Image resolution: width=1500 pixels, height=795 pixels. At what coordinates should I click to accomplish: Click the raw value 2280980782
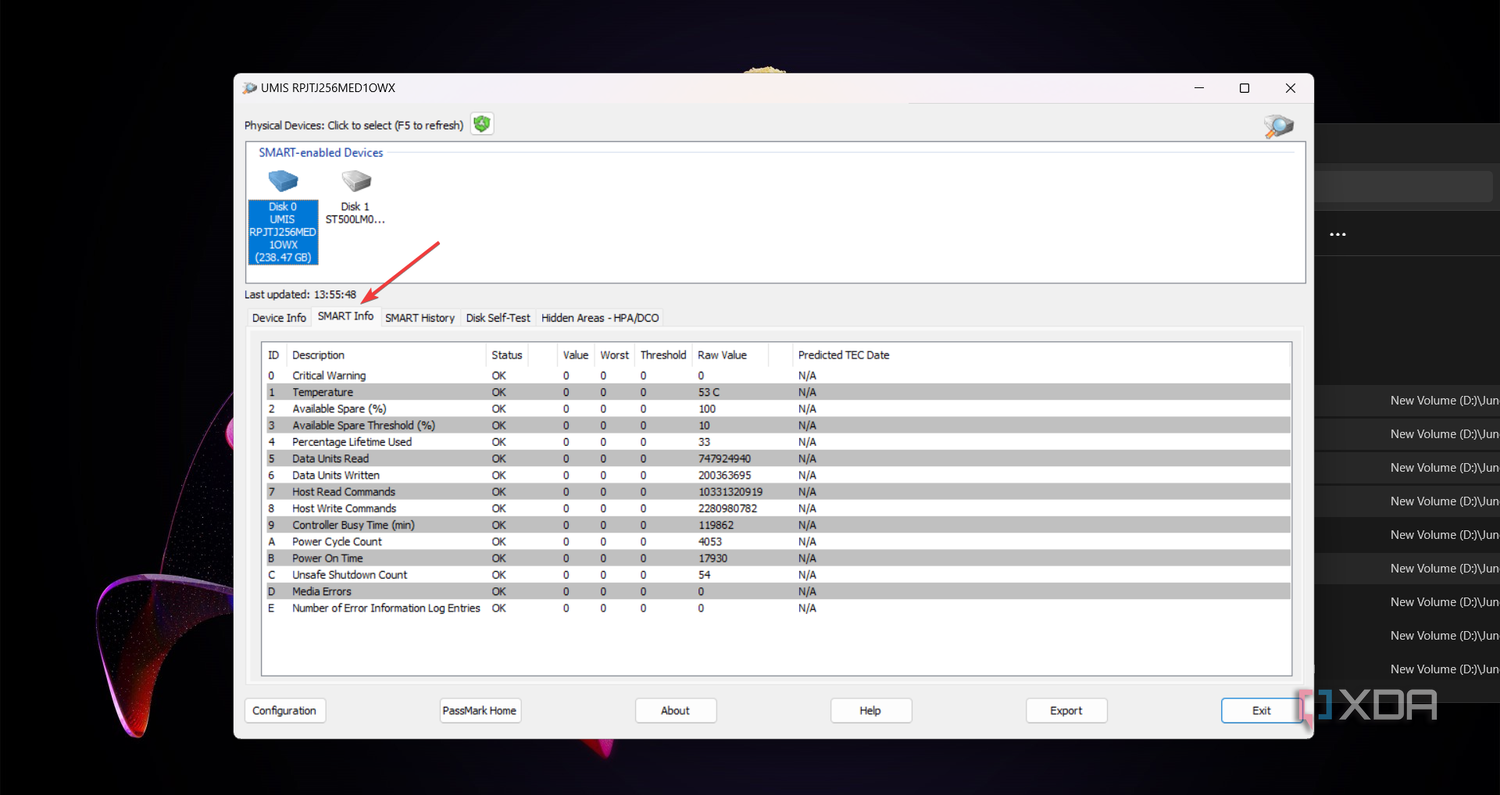727,509
